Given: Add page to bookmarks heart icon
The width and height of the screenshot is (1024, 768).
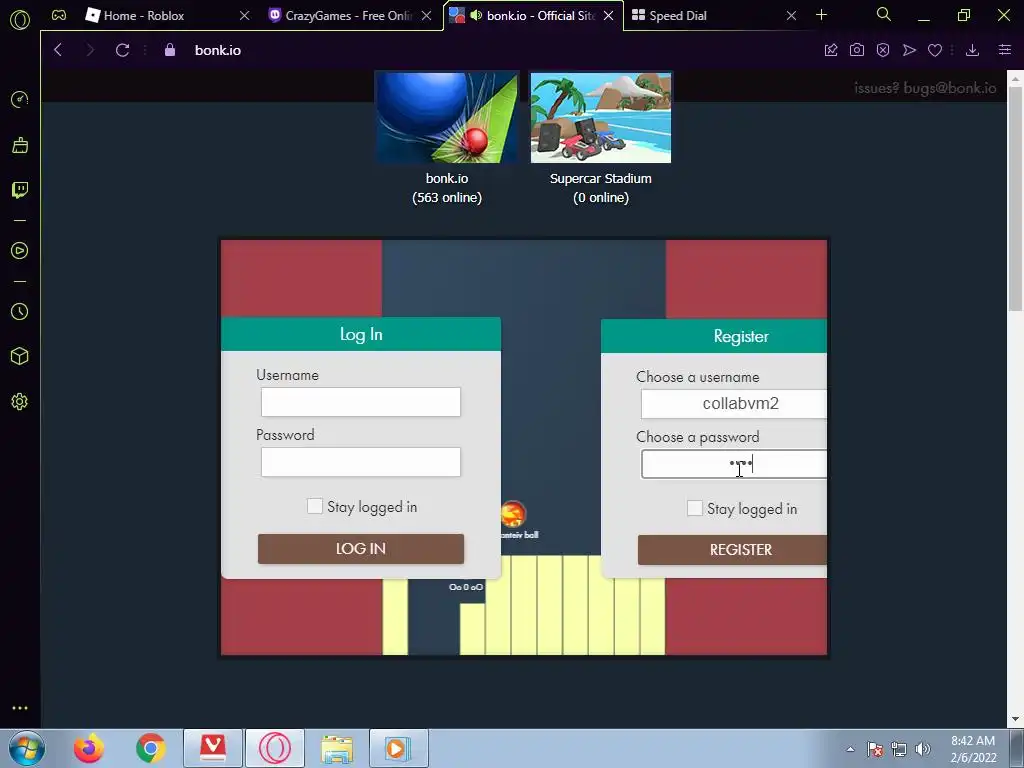Looking at the screenshot, I should 935,50.
